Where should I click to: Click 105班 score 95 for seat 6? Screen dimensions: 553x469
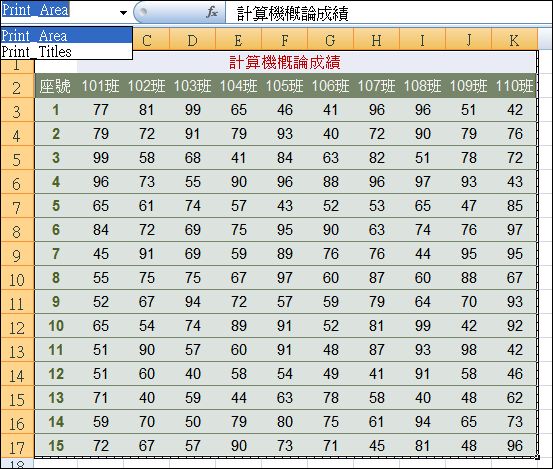[285, 230]
